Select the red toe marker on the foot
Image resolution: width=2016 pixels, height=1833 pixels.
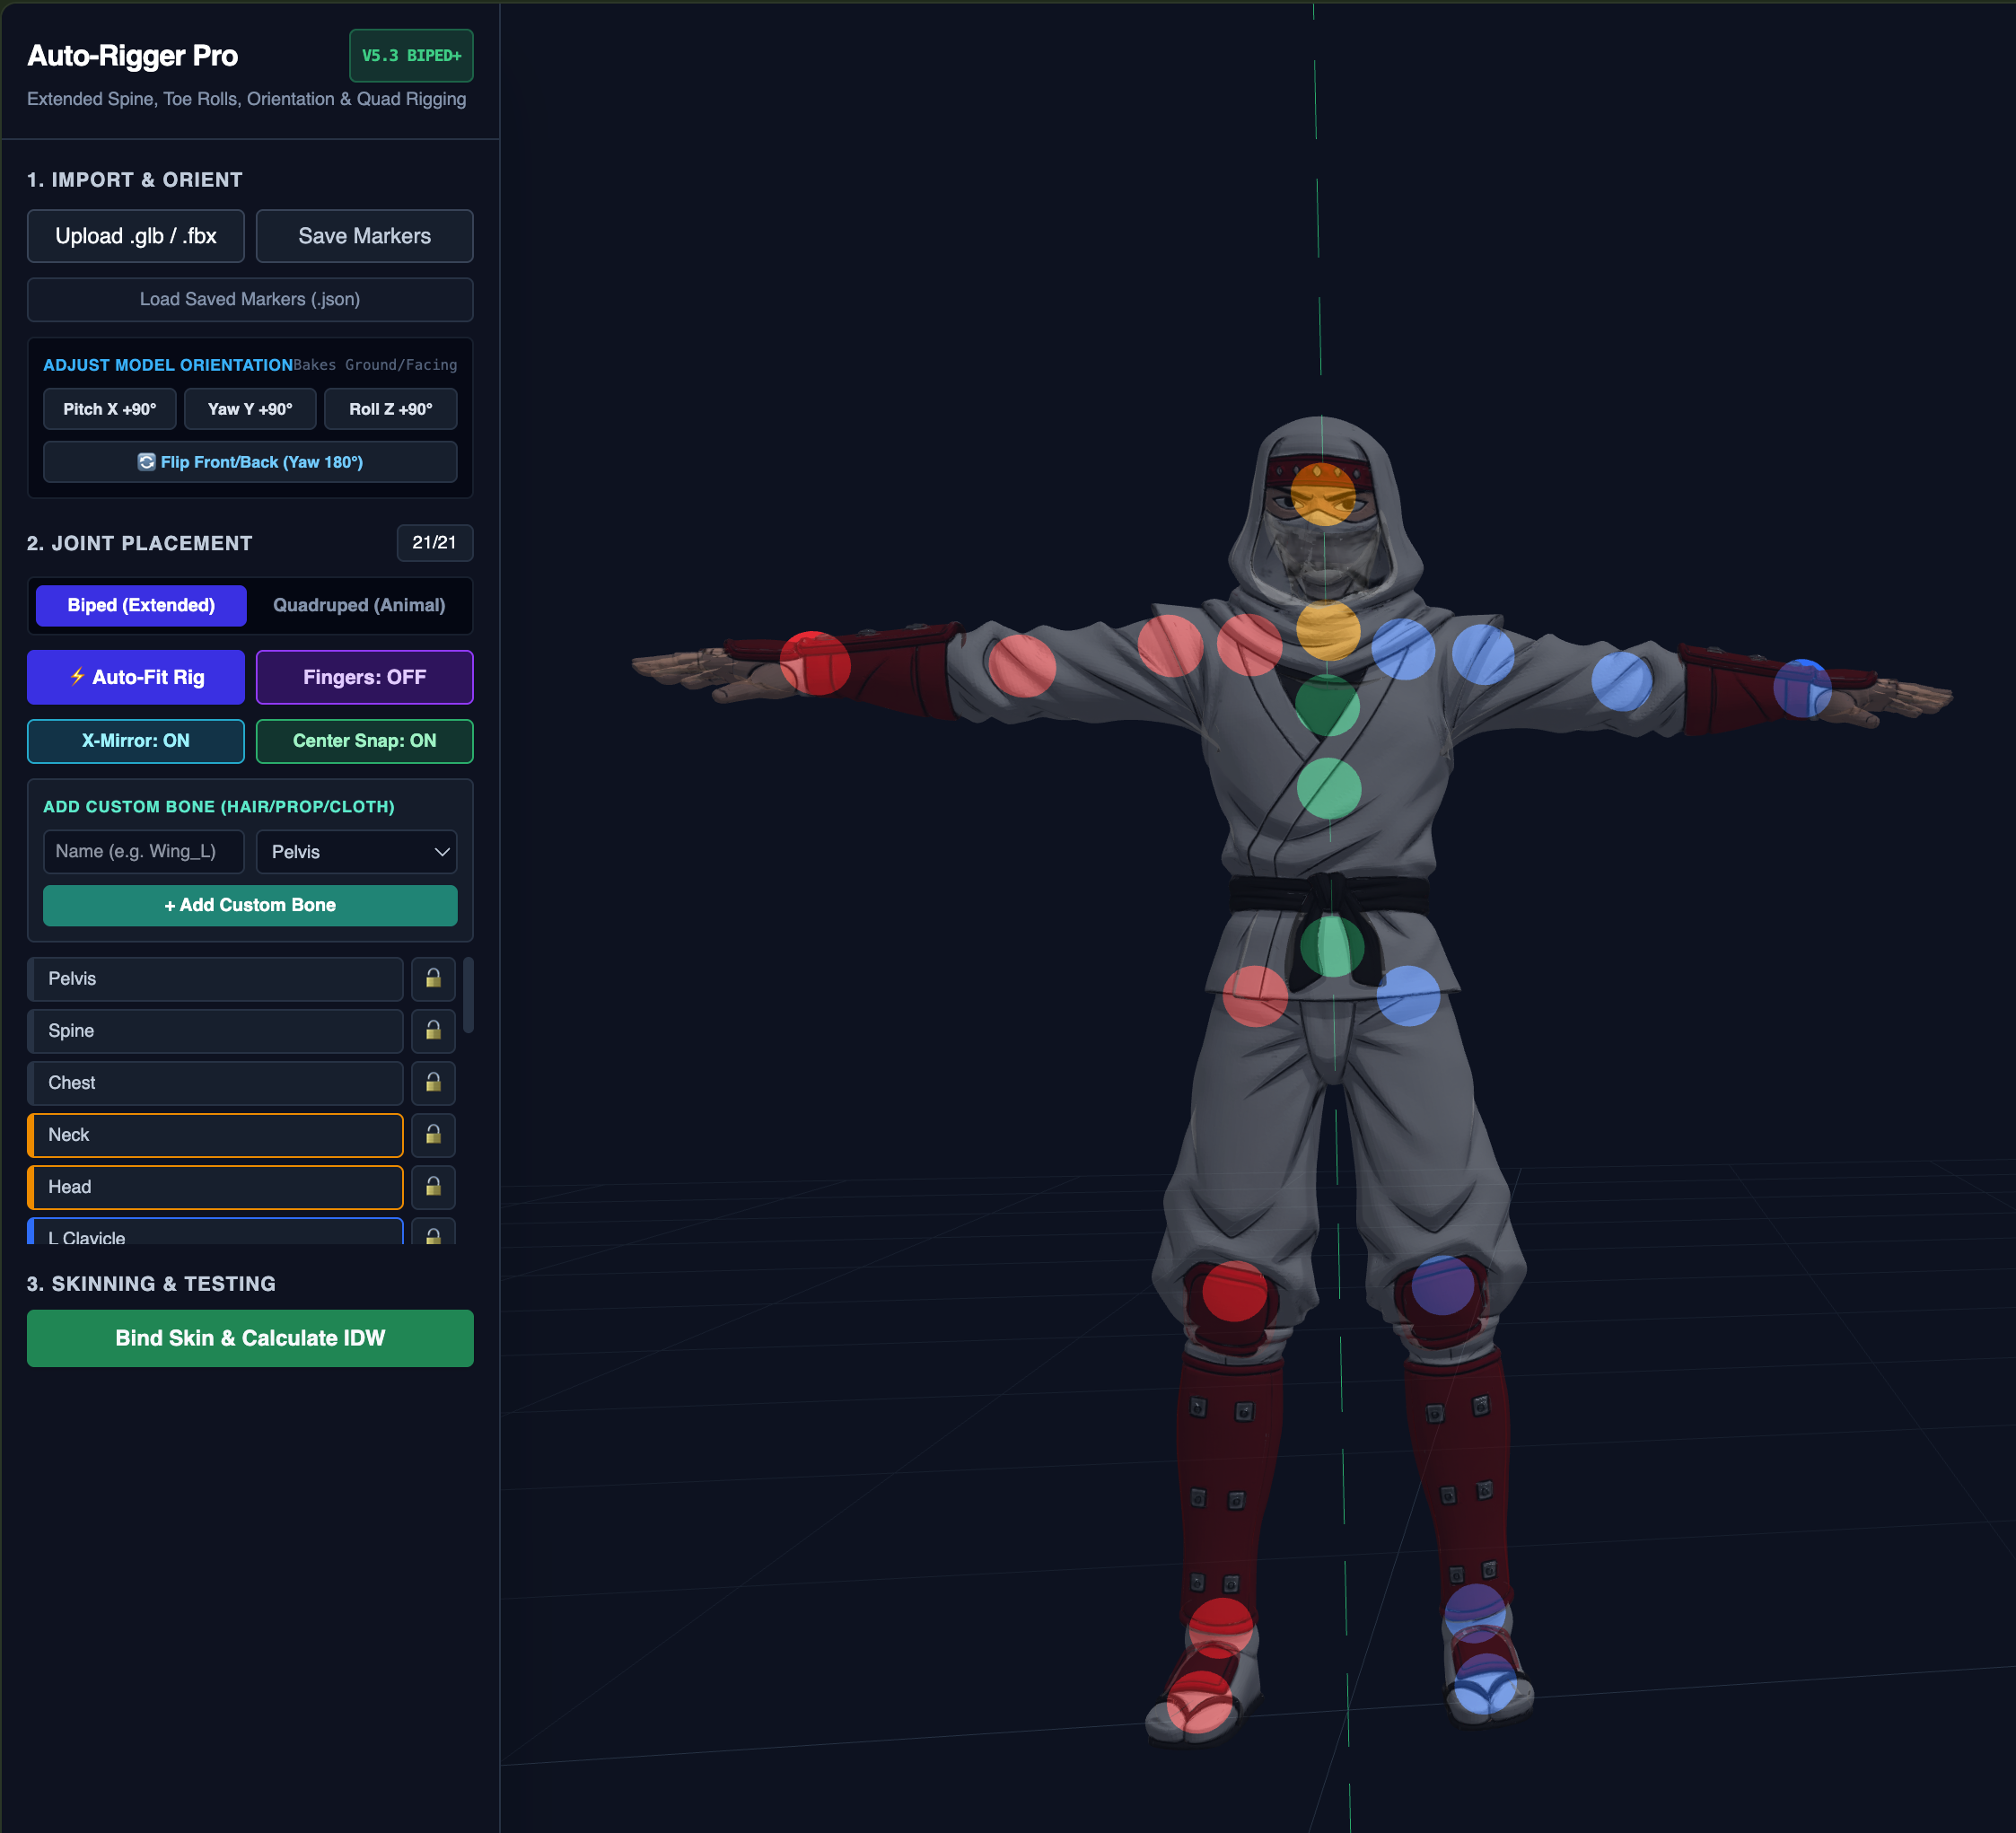coord(1199,1702)
